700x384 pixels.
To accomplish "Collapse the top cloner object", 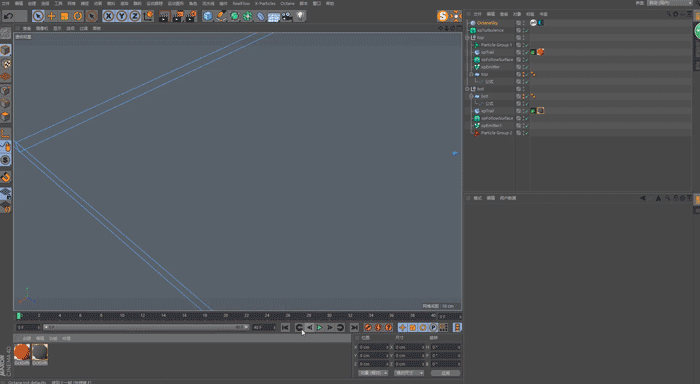I will tap(471, 74).
